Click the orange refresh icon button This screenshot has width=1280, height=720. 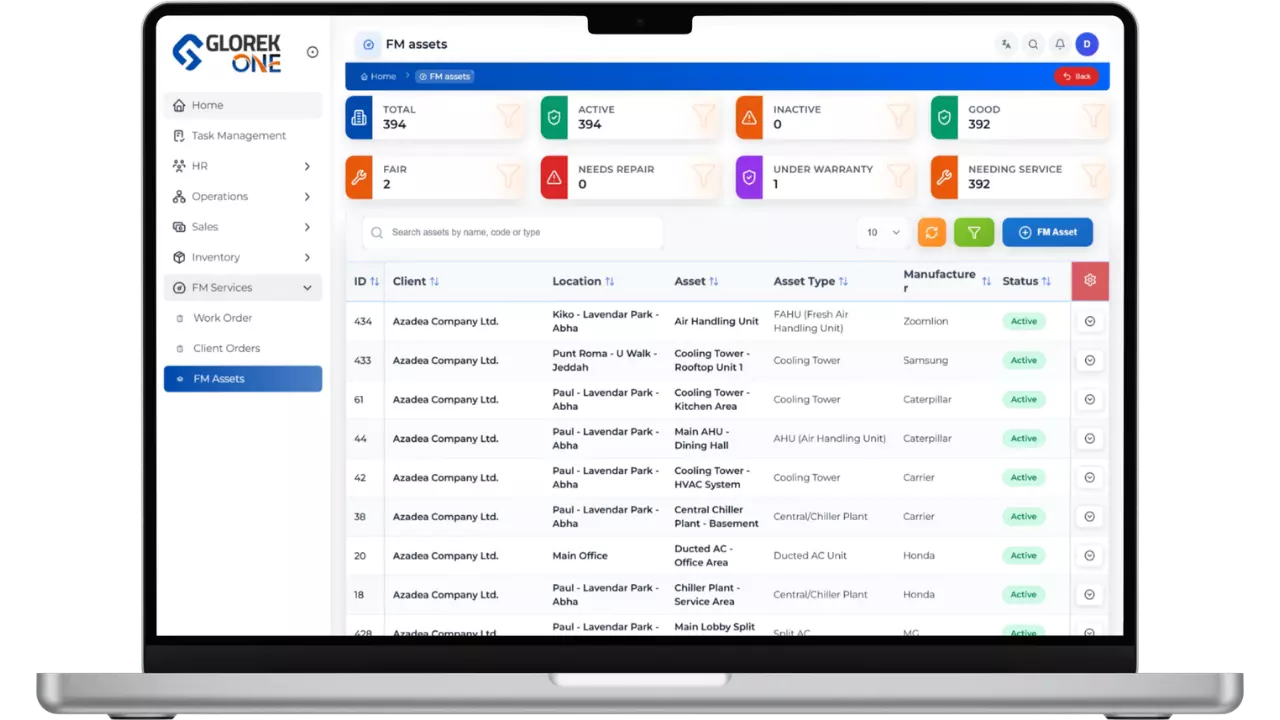931,232
